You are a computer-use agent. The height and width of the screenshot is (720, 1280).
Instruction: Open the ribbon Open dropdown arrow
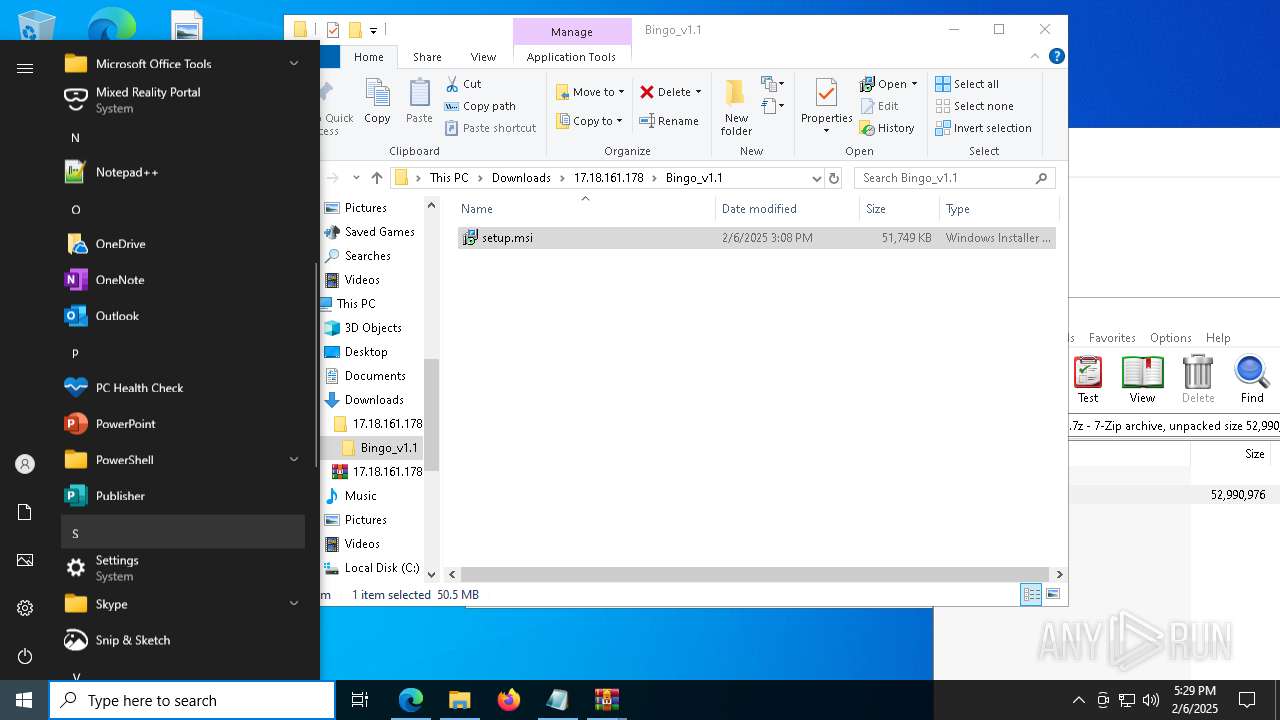point(914,84)
